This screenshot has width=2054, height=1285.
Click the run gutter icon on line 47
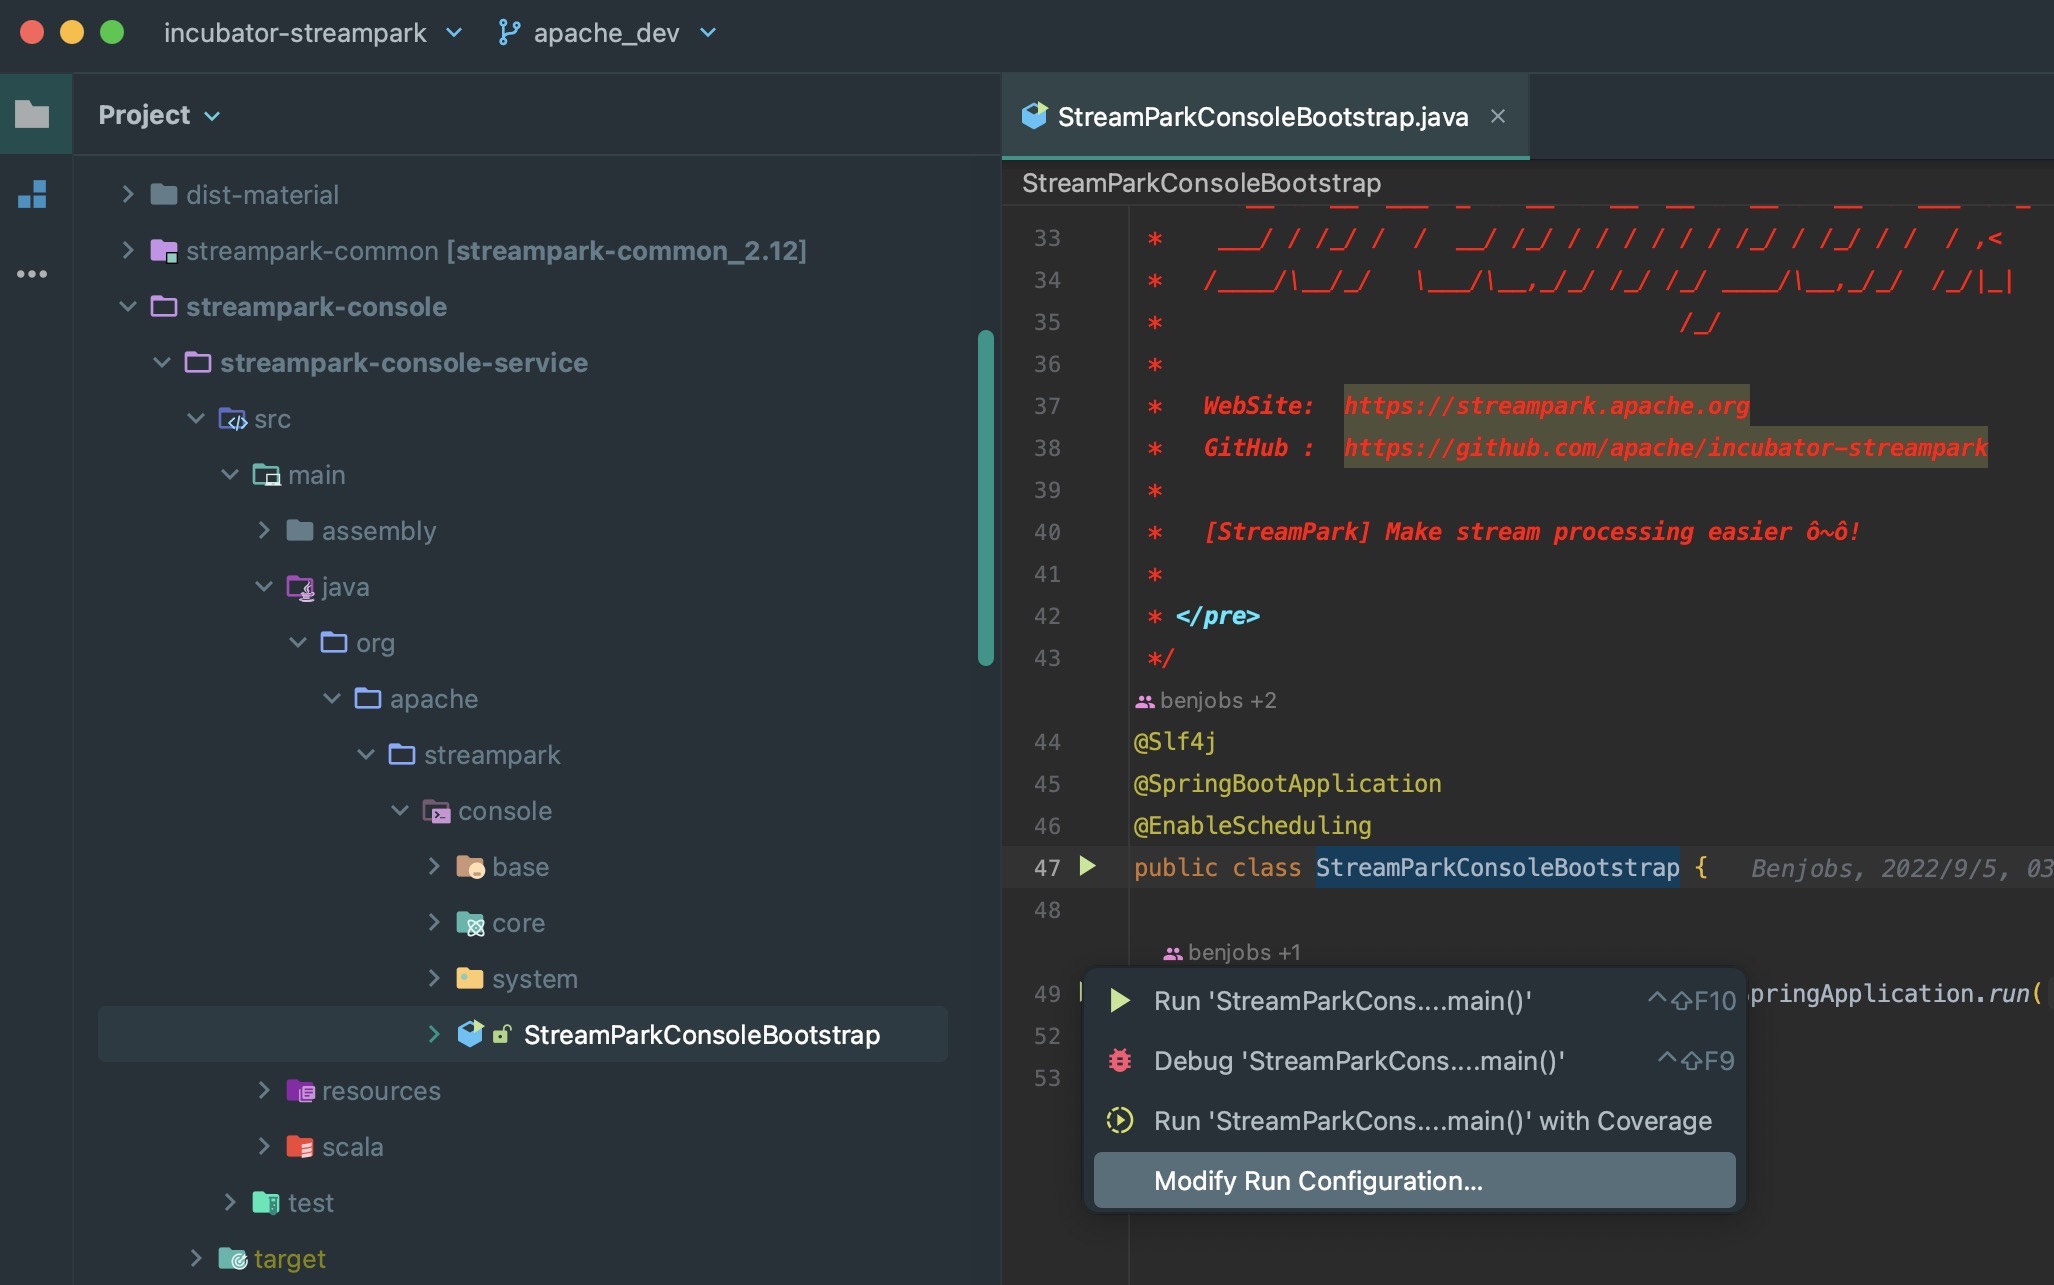click(1087, 866)
